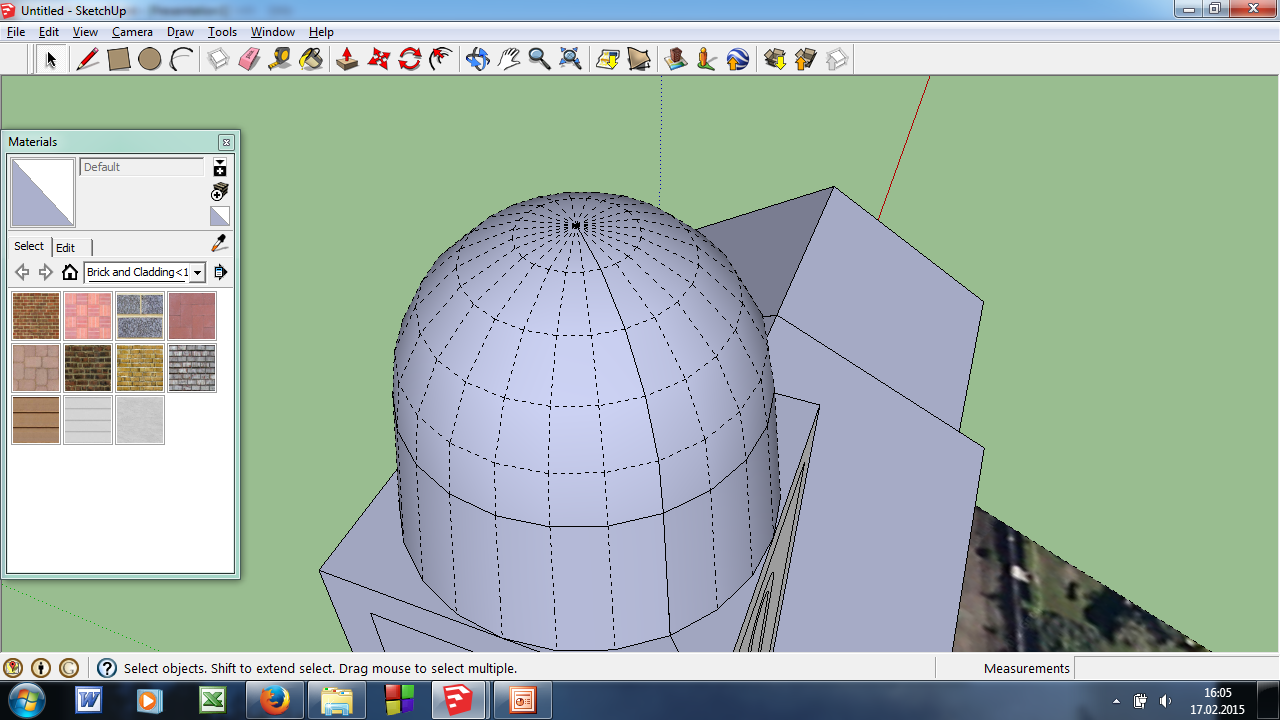1280x720 pixels.
Task: Click the Create Material icon
Action: coord(220,191)
